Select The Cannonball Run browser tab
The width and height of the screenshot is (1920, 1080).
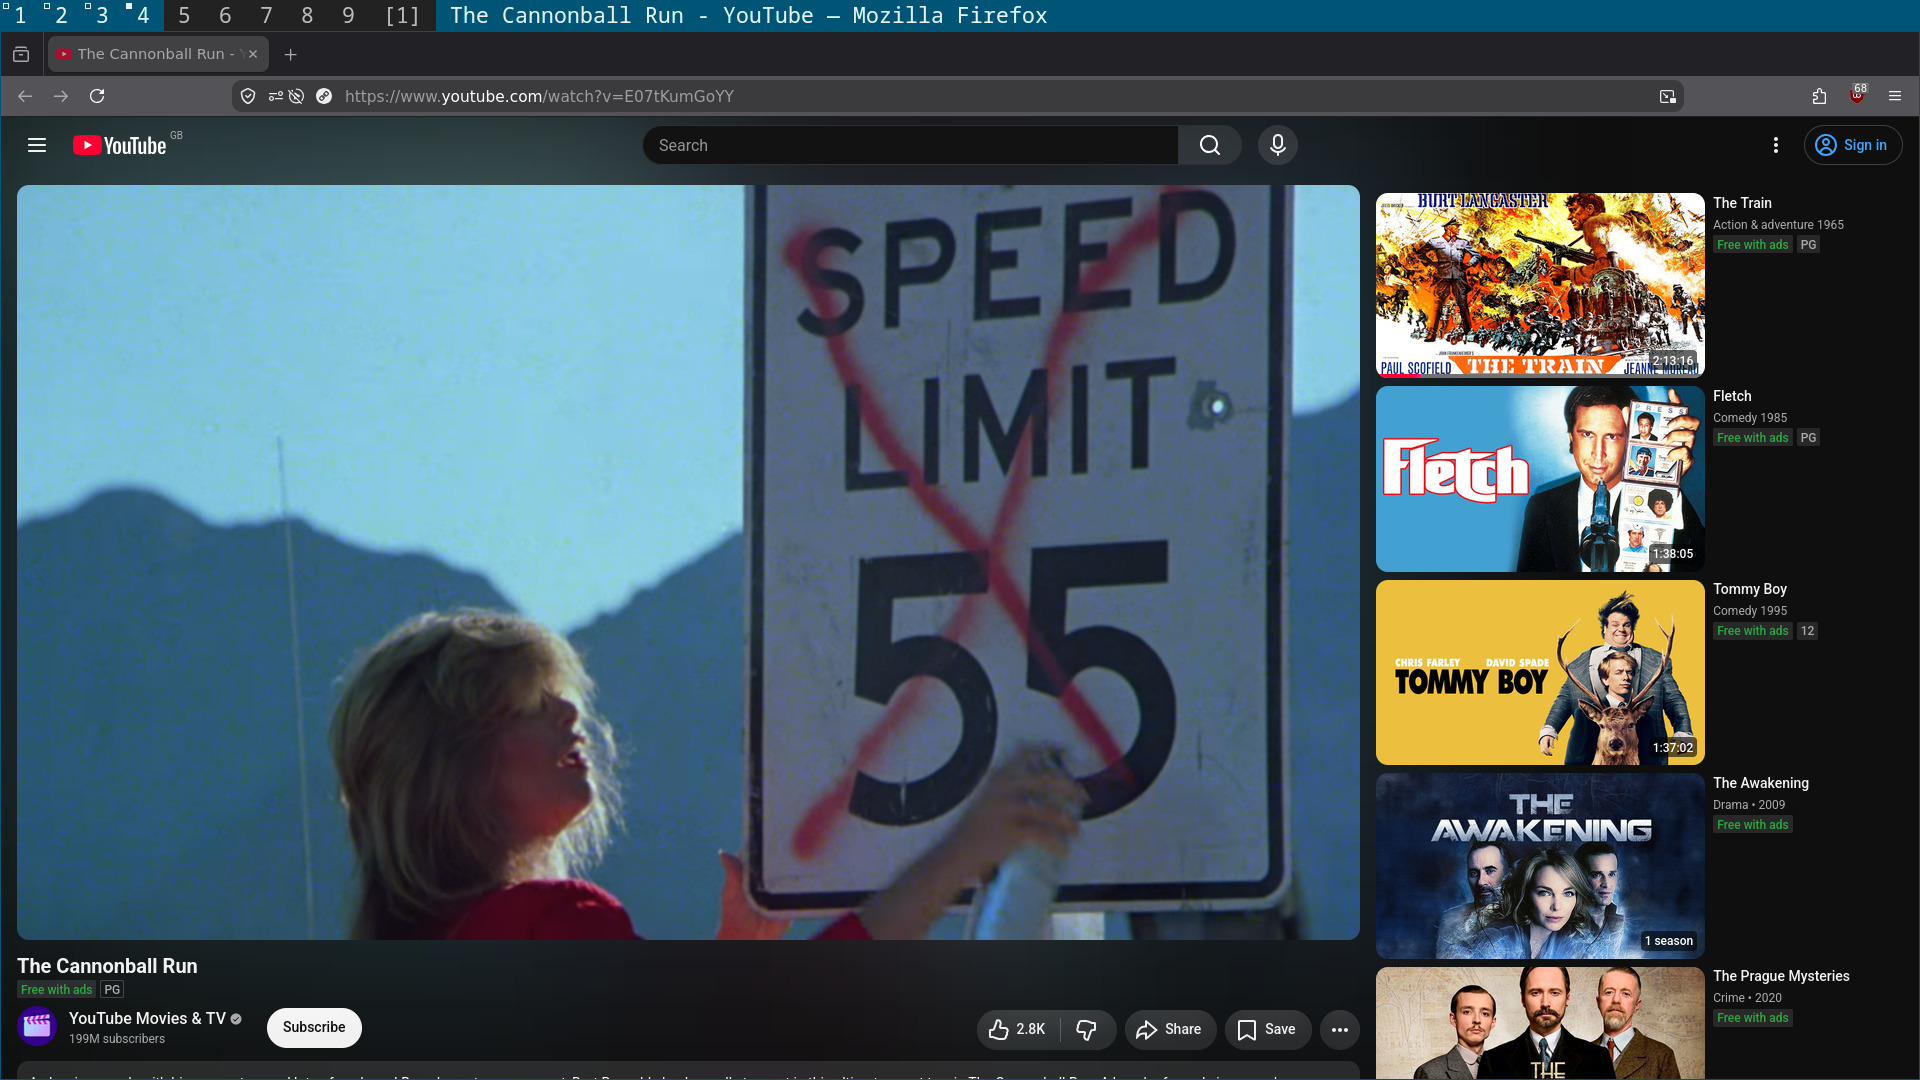(157, 54)
